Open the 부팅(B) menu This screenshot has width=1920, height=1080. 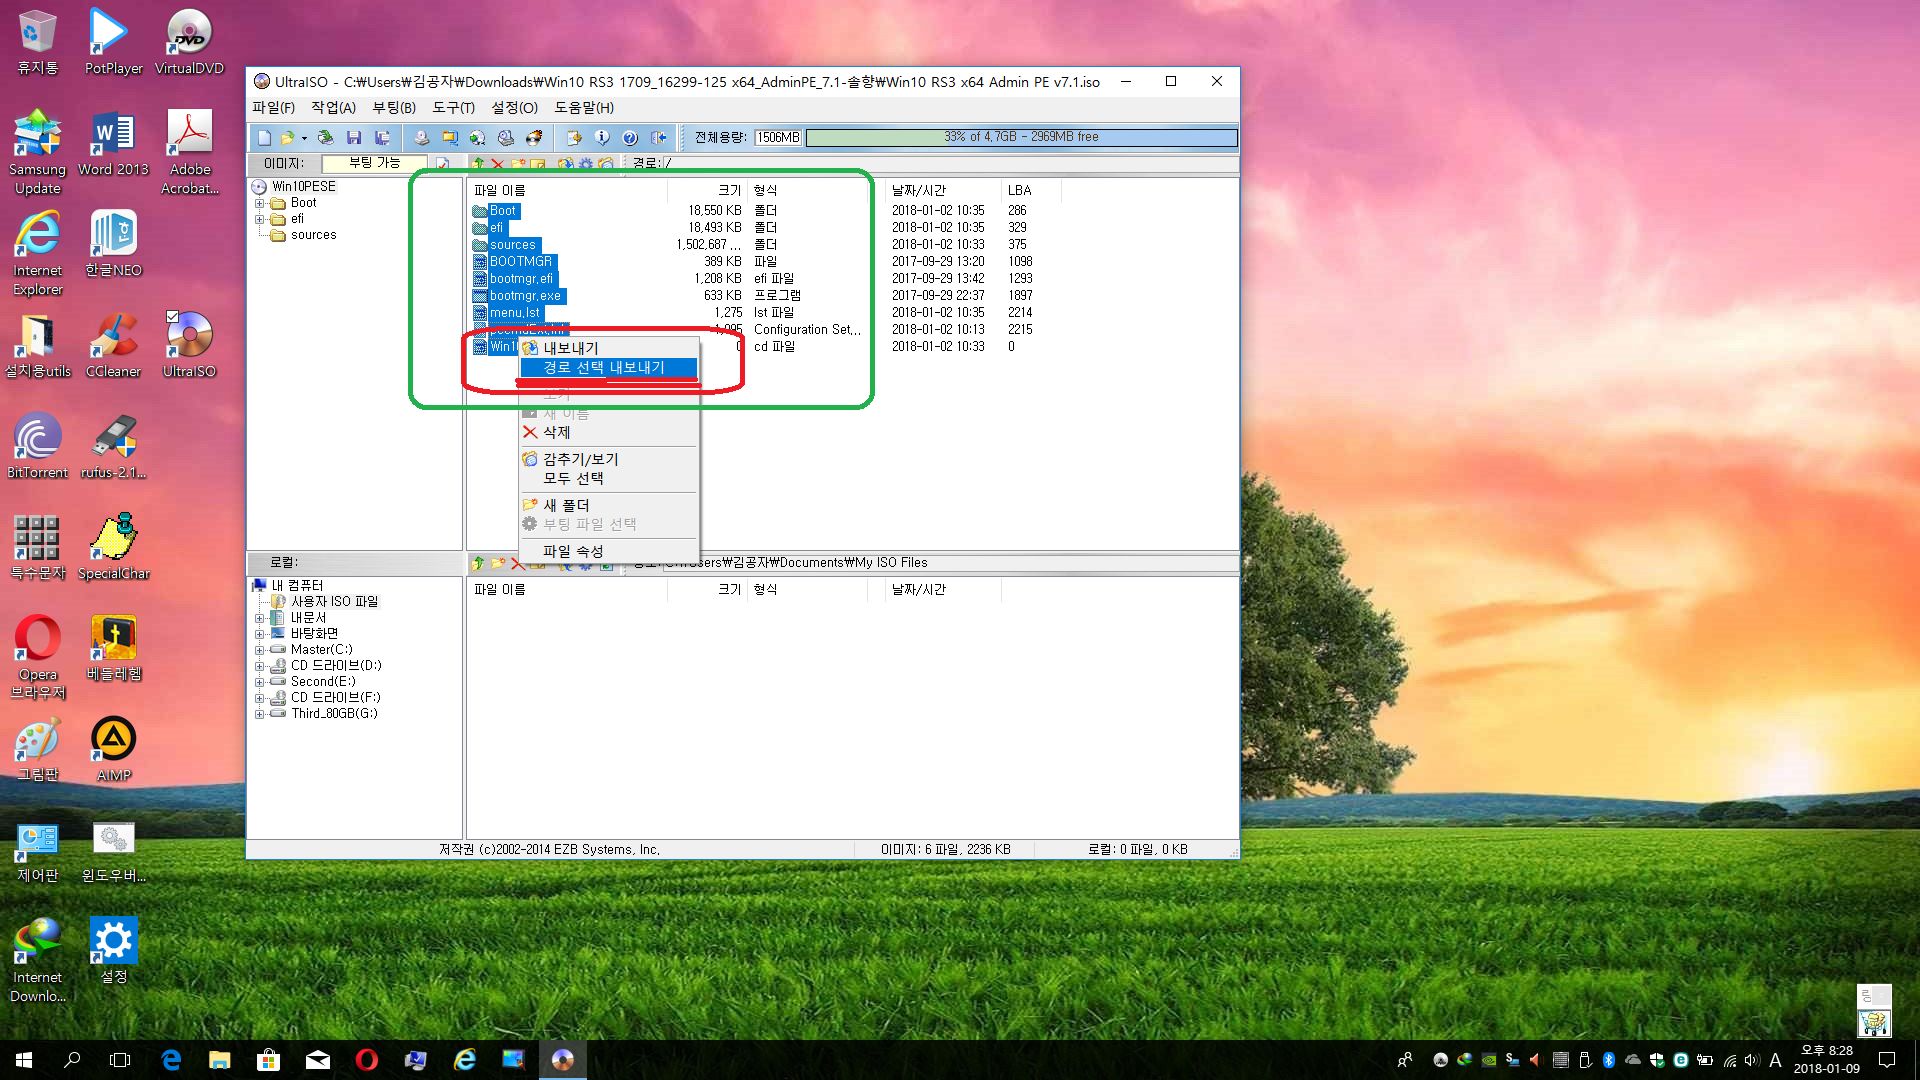coord(394,107)
